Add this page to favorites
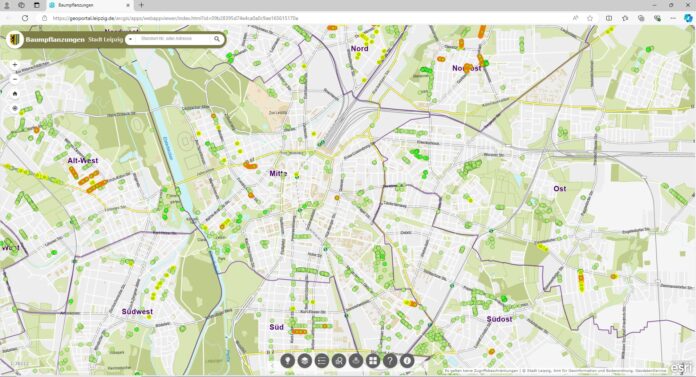 tap(590, 18)
